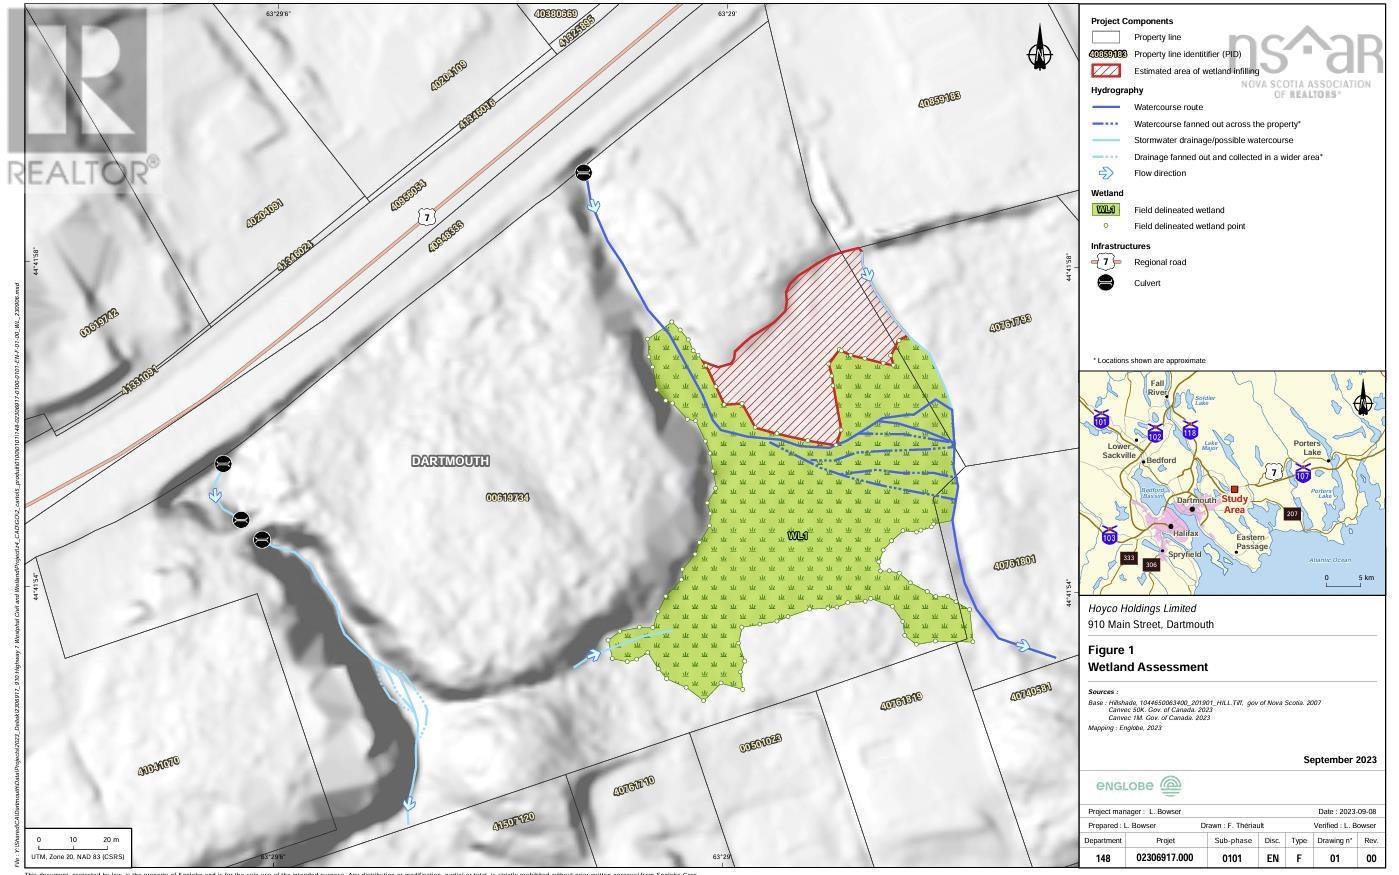
Task: Click the 207 route marker in the inset map
Action: (x=1291, y=514)
